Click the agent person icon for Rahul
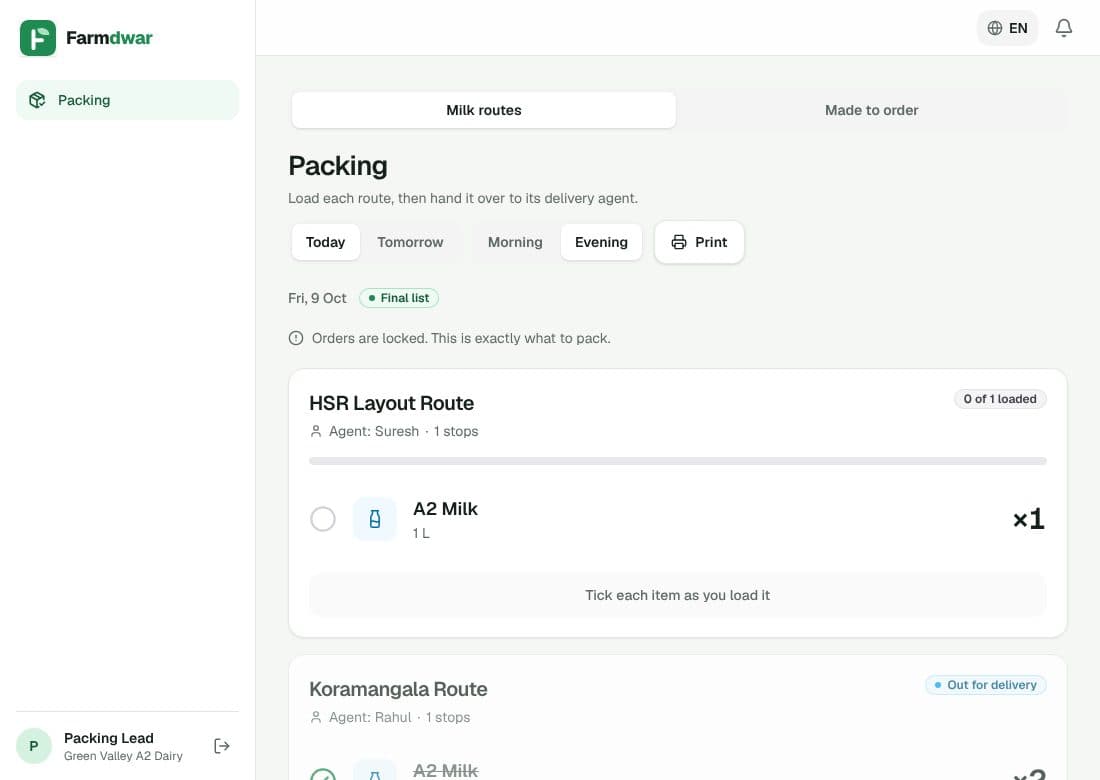Screen dimensions: 1100x780 coord(316,718)
